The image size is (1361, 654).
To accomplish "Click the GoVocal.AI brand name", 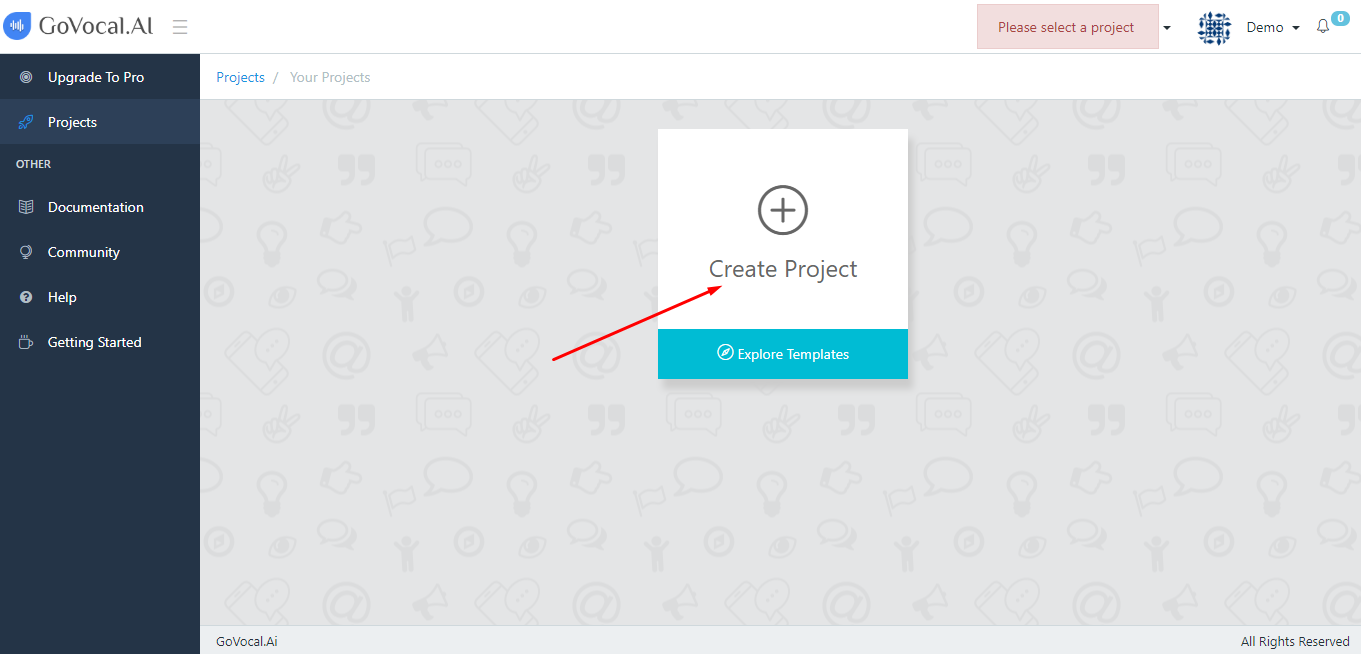I will click(x=96, y=26).
